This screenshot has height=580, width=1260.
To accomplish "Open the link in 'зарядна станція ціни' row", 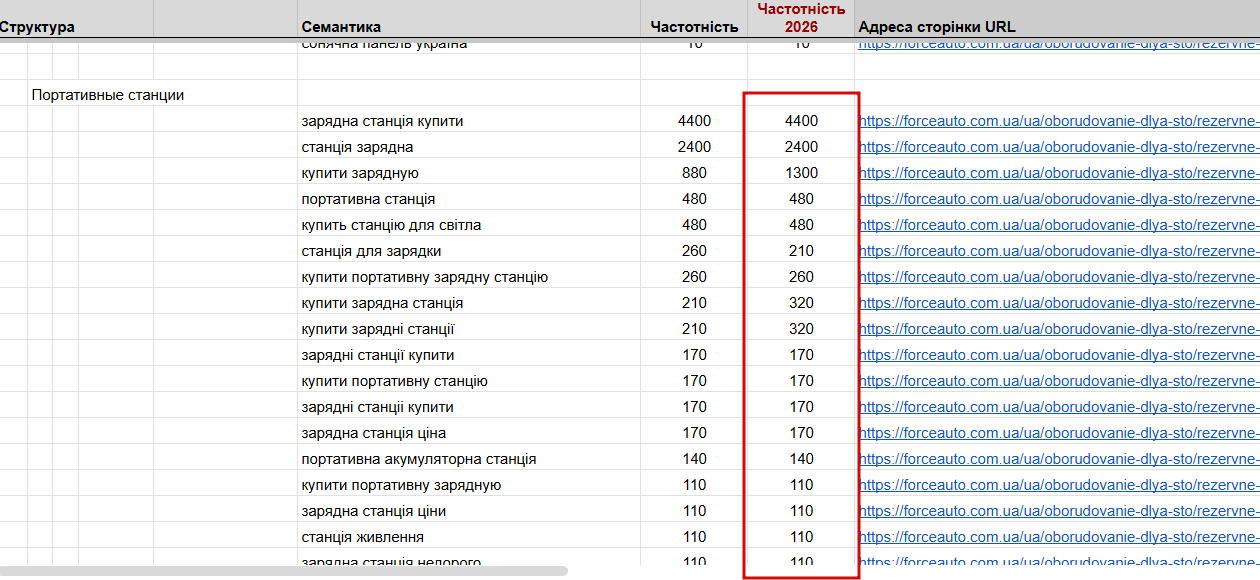I will 1059,511.
